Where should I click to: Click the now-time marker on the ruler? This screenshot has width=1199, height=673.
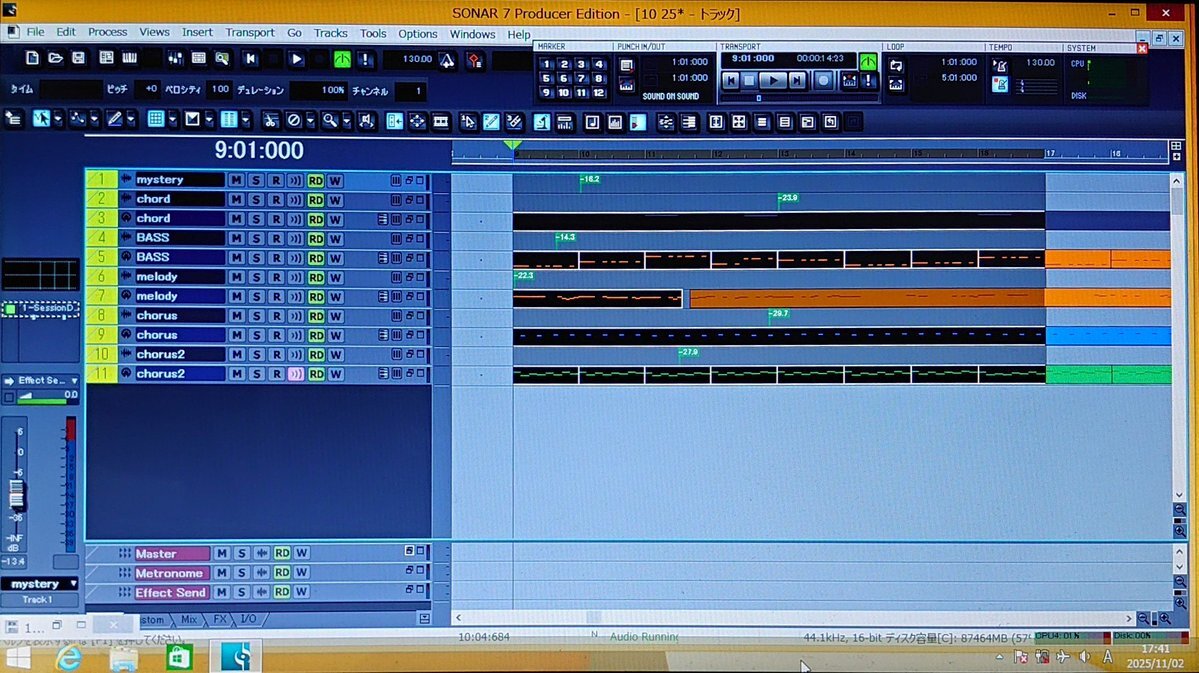(513, 145)
